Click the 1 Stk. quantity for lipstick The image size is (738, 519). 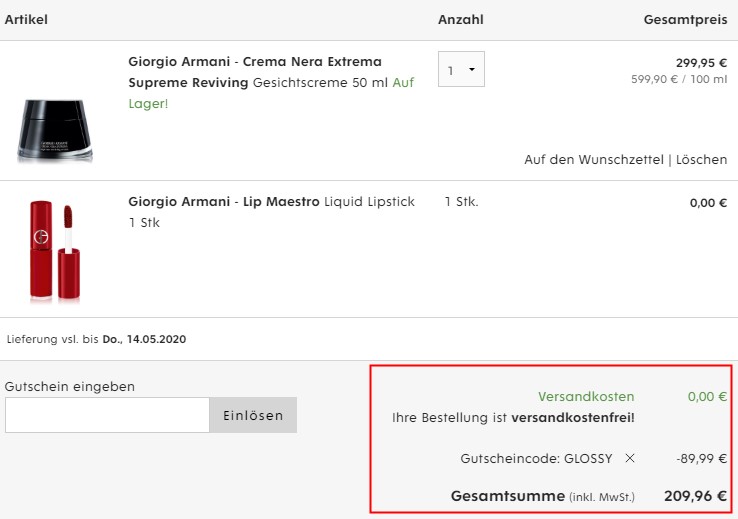tap(461, 202)
